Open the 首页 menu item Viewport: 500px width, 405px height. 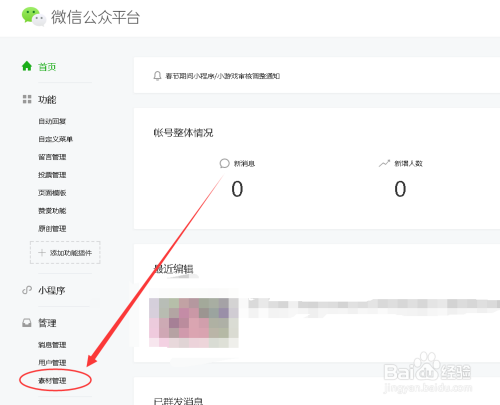pyautogui.click(x=47, y=67)
